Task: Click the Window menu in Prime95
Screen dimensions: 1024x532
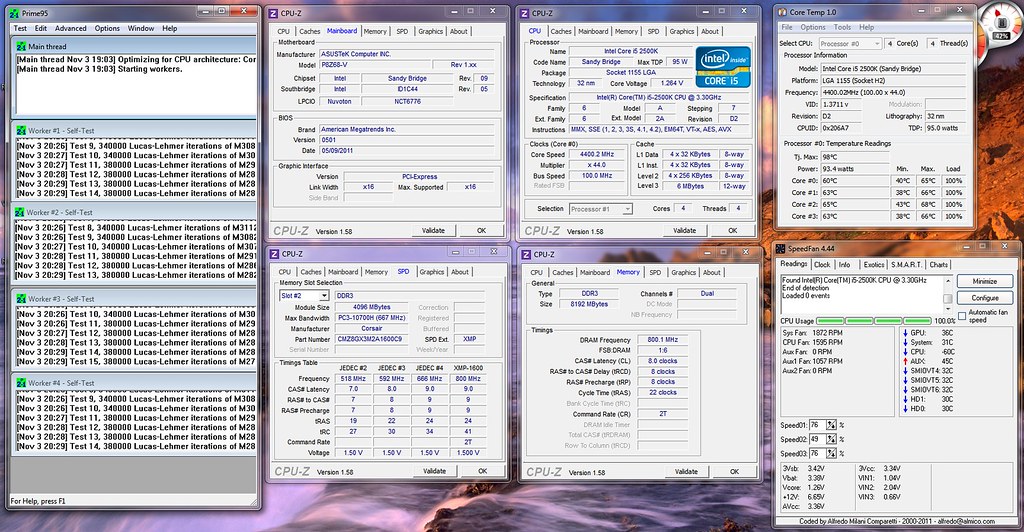Action: pos(140,29)
